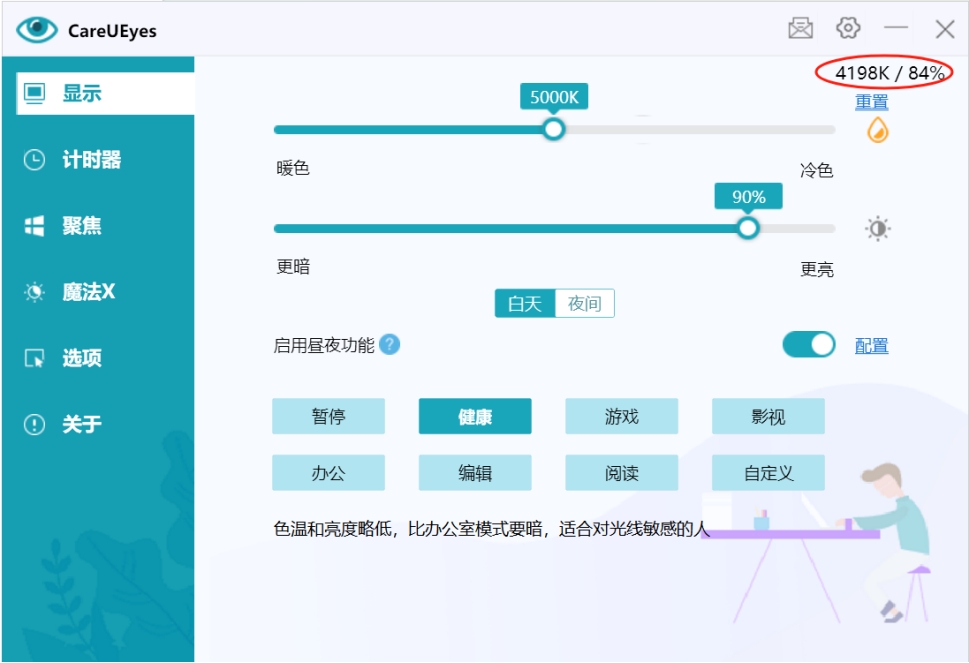Image resolution: width=969 pixels, height=663 pixels.
Task: Open settings via the gear icon
Action: [x=848, y=29]
